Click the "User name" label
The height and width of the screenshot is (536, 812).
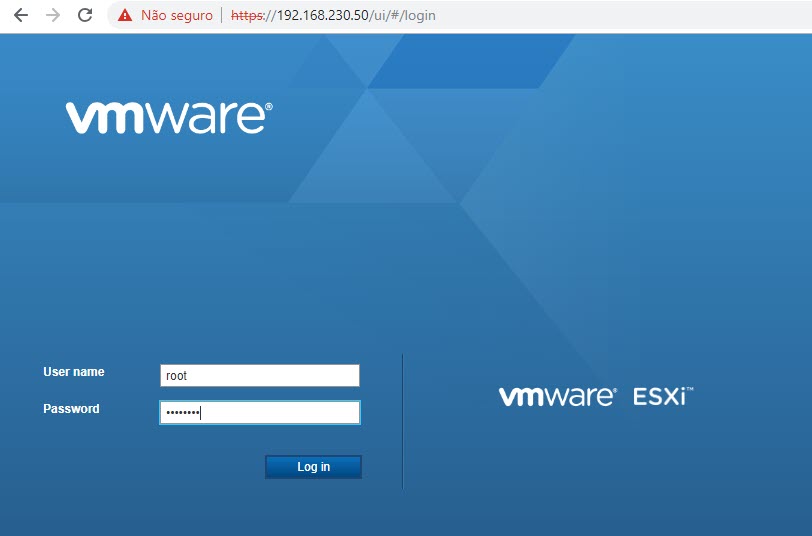point(73,372)
